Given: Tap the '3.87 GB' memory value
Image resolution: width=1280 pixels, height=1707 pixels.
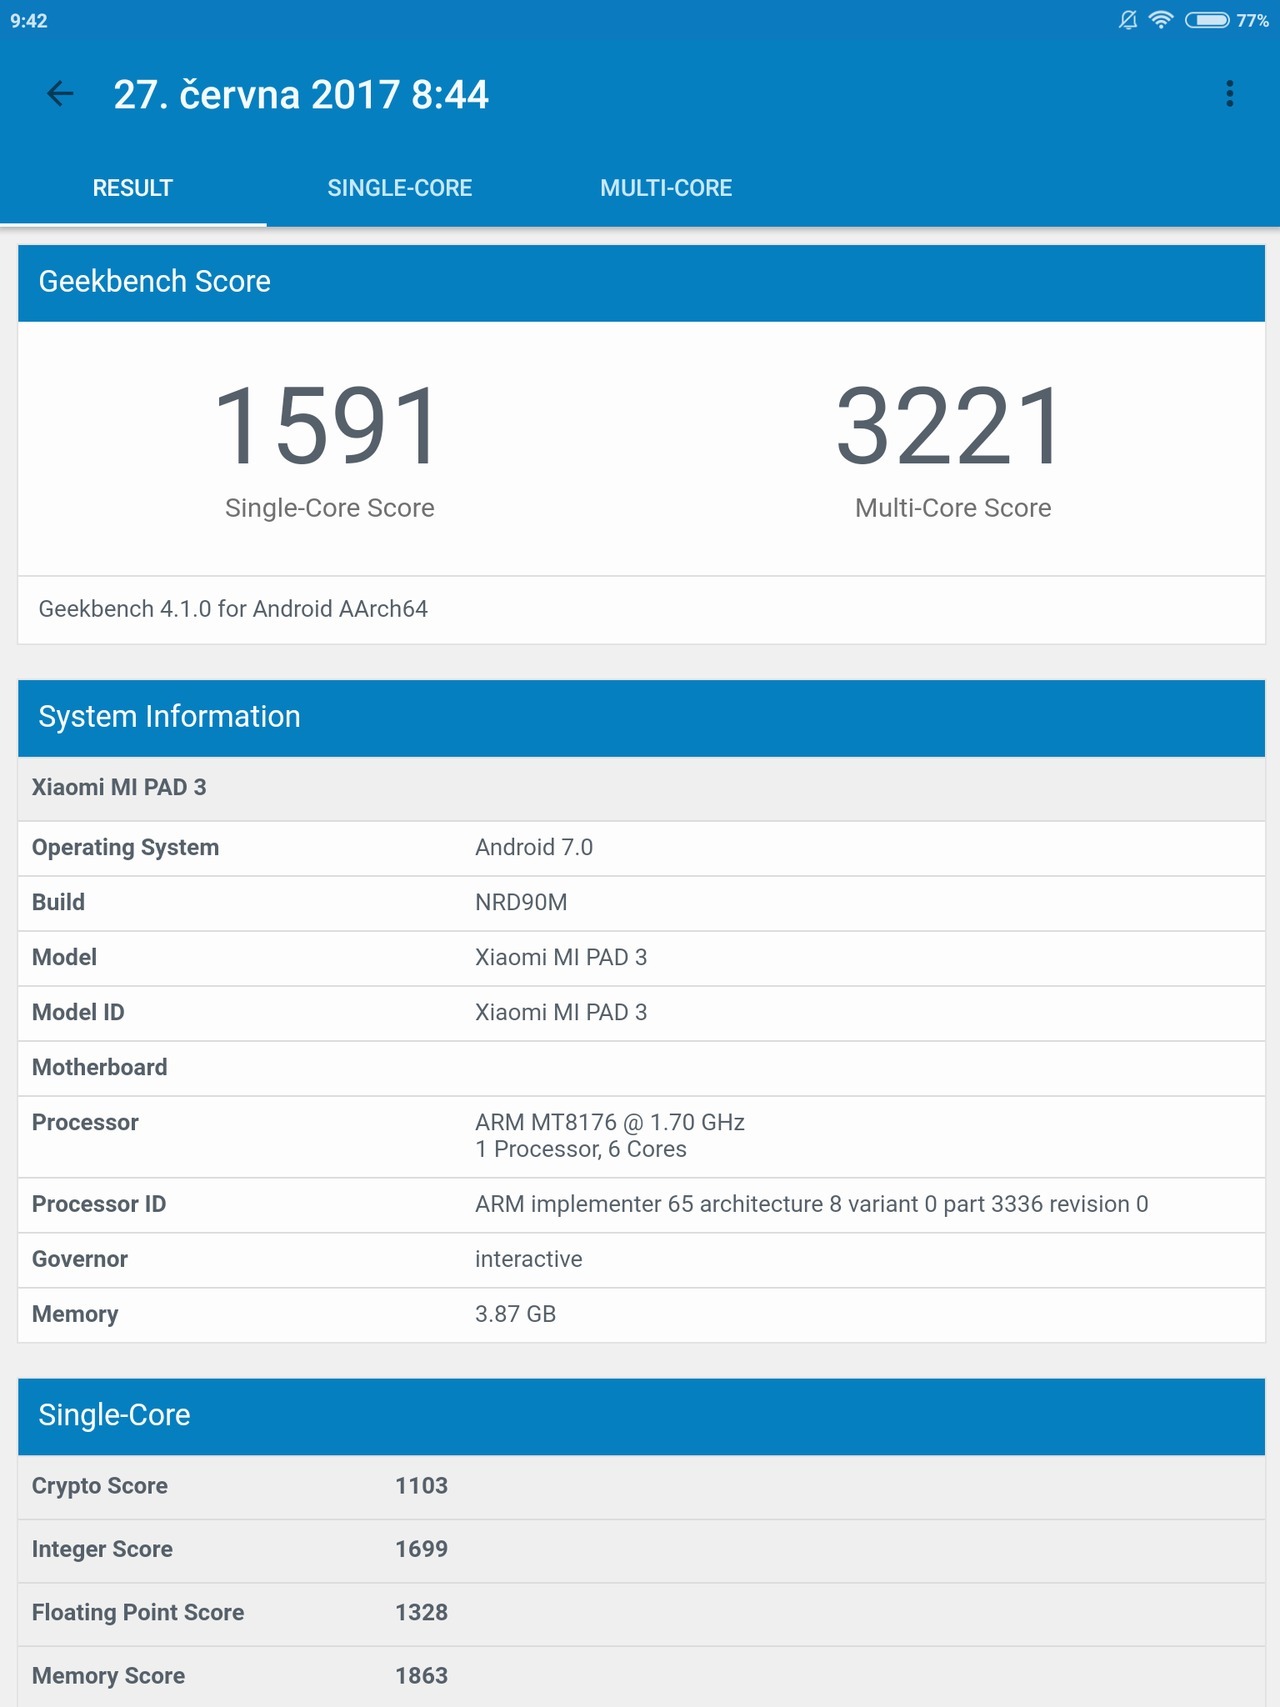Looking at the screenshot, I should tap(516, 1314).
